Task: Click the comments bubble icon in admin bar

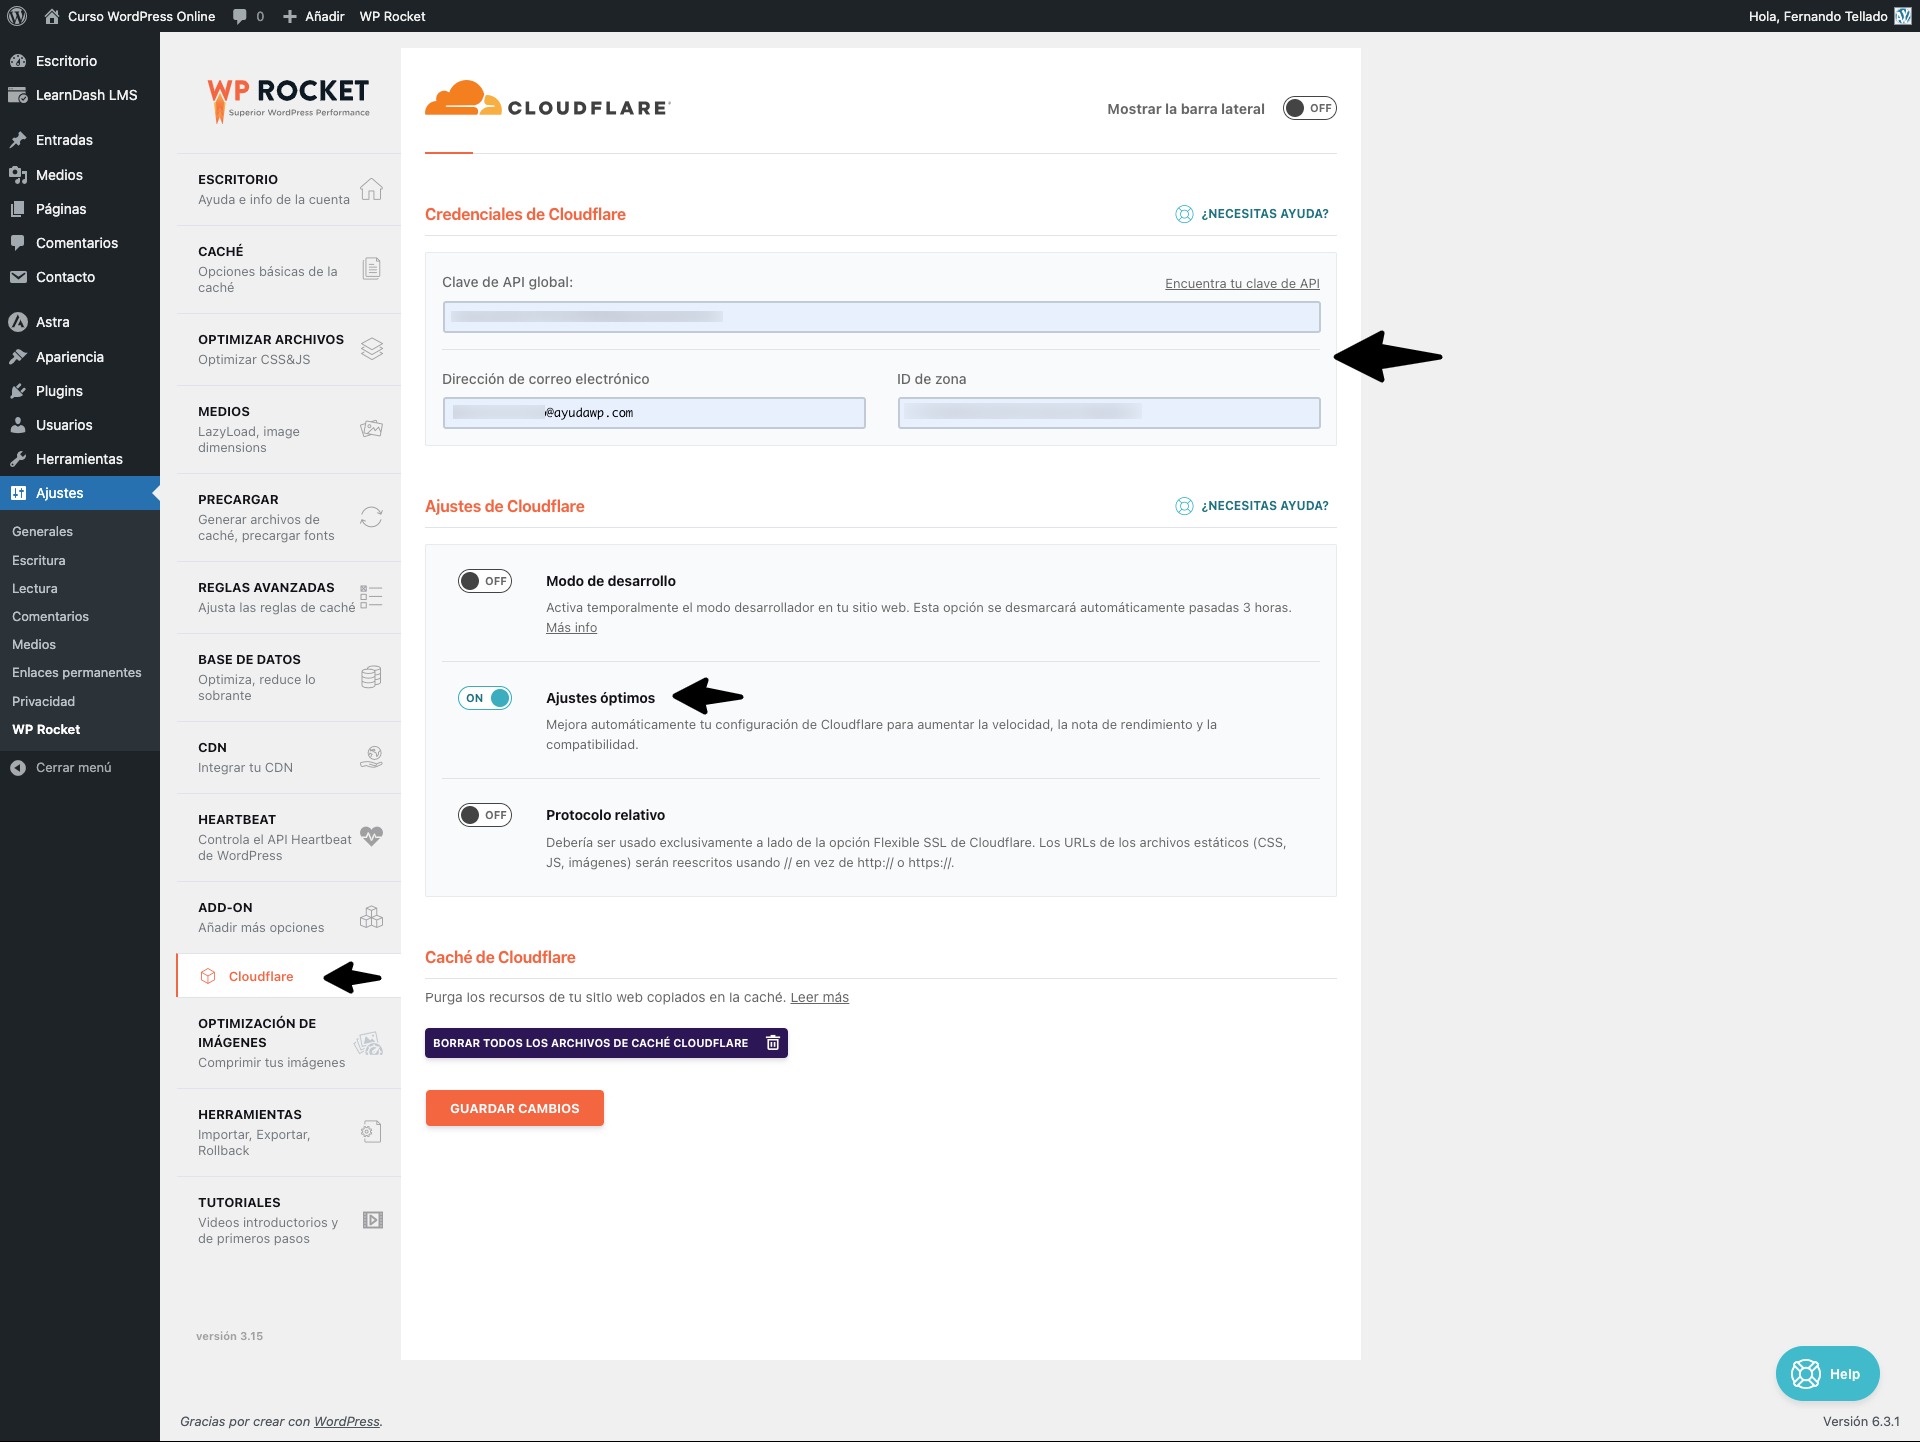Action: coord(240,16)
